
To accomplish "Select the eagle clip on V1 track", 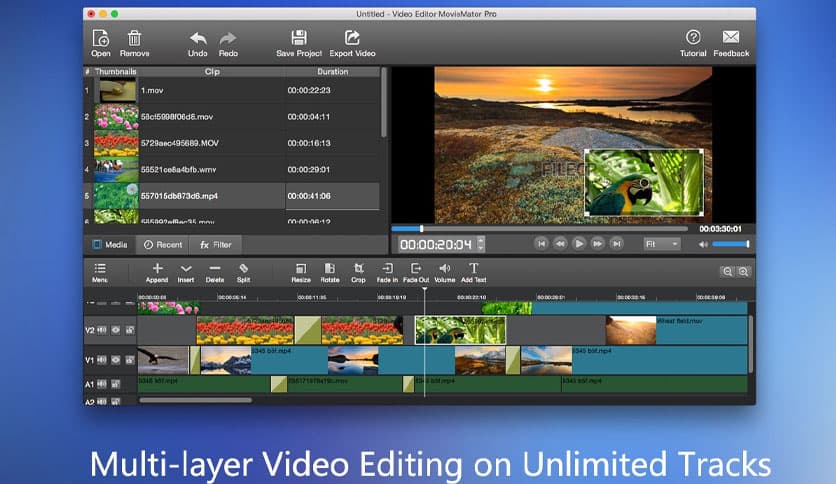I will (x=163, y=360).
